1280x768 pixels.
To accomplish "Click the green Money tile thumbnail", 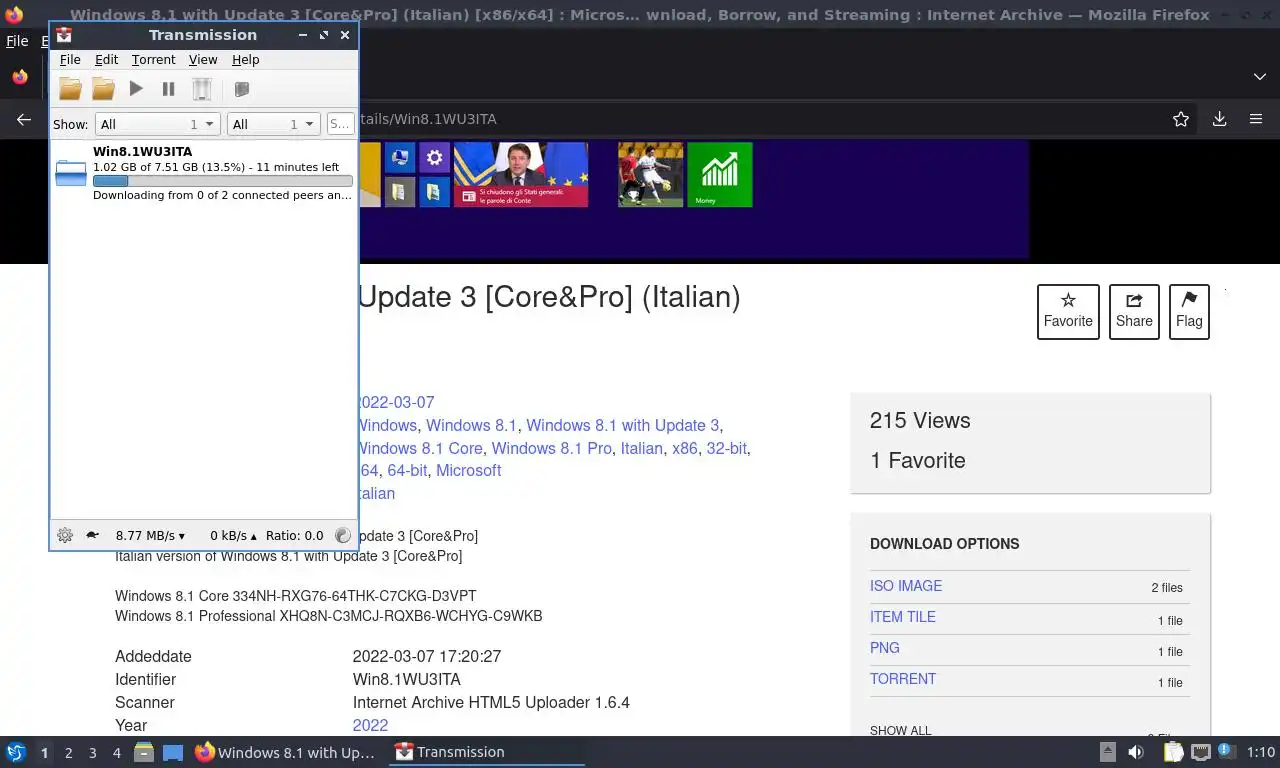I will (720, 174).
